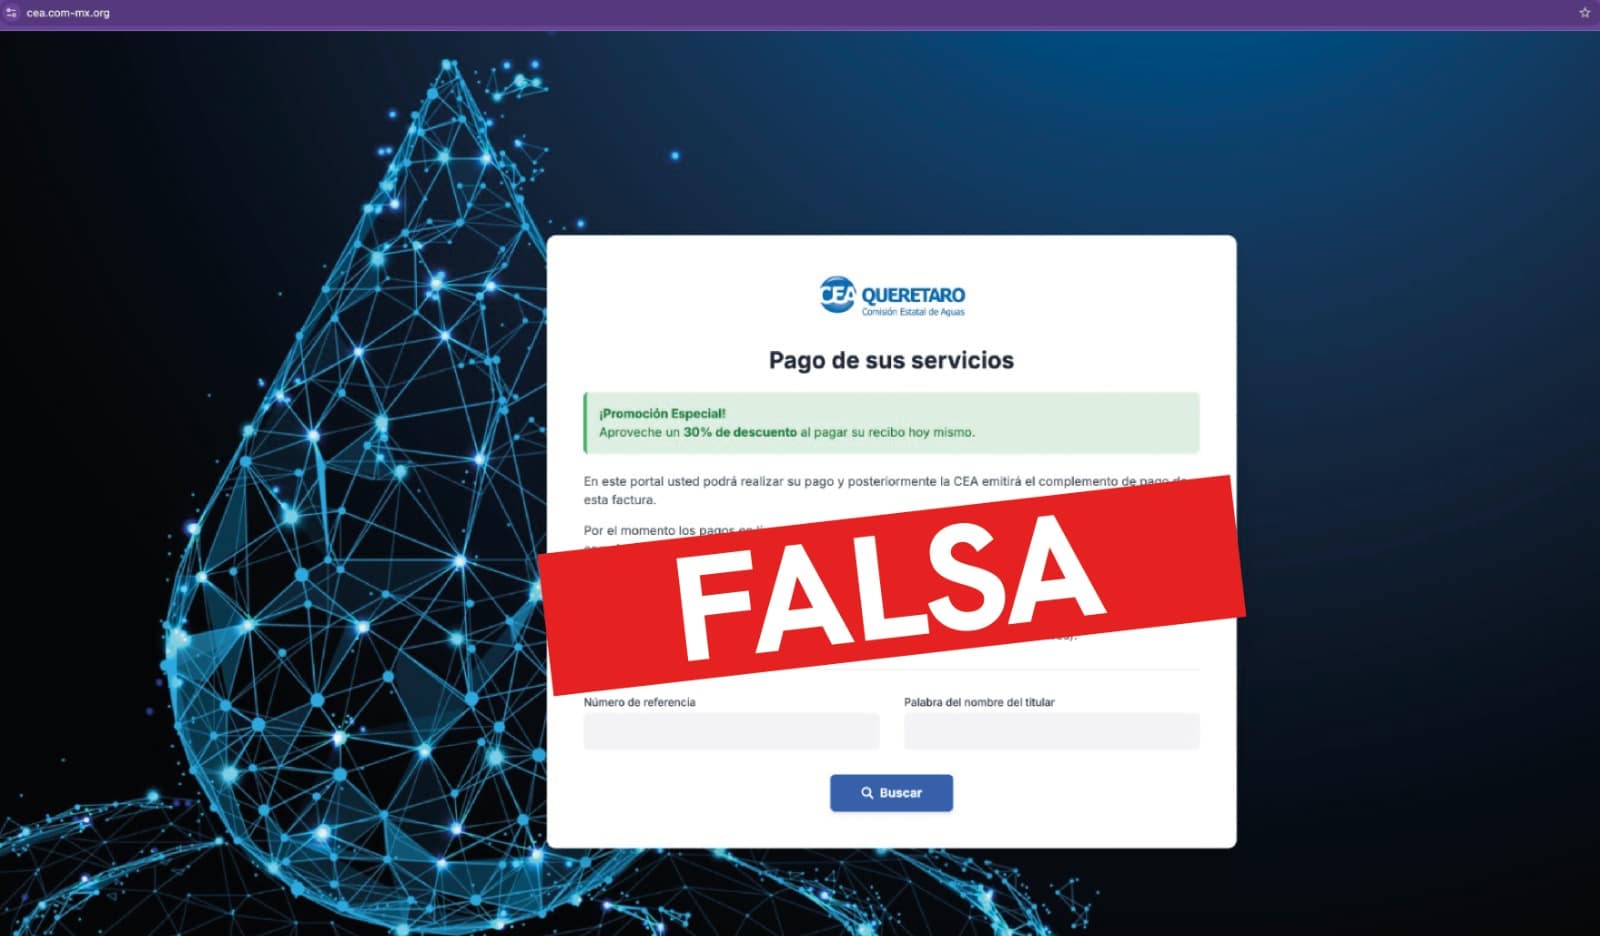Click the 'Palabra del nombre del titular' label

click(x=979, y=702)
